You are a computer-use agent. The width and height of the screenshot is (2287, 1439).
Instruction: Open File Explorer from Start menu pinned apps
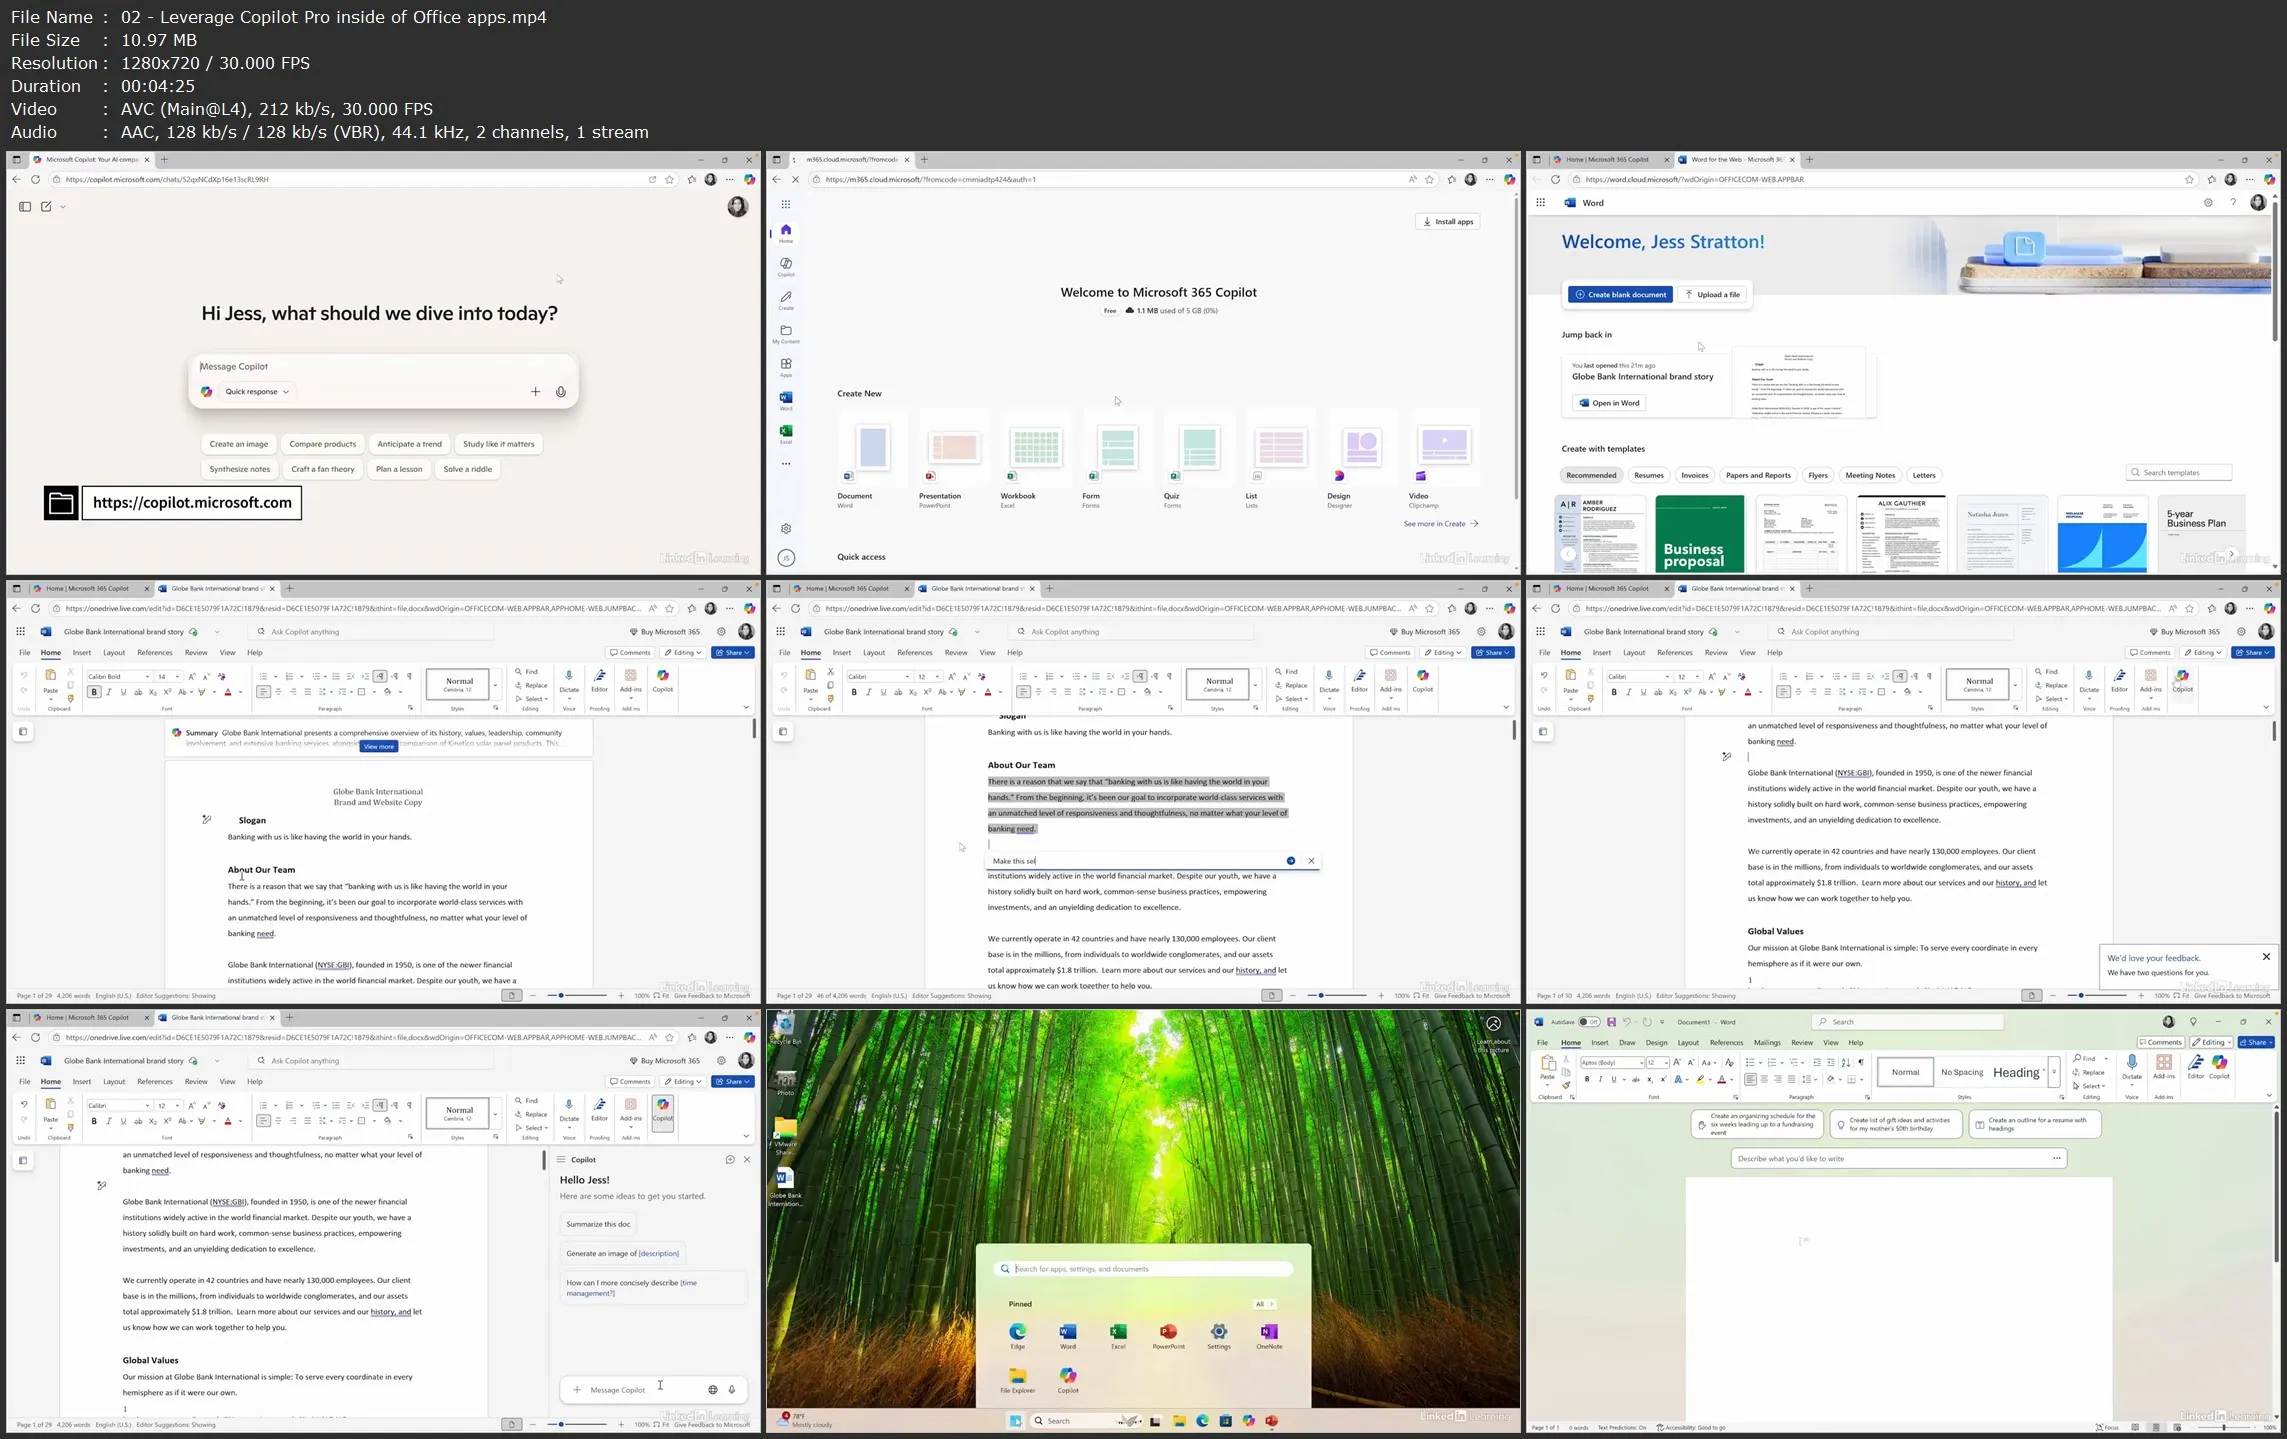click(x=1017, y=1380)
